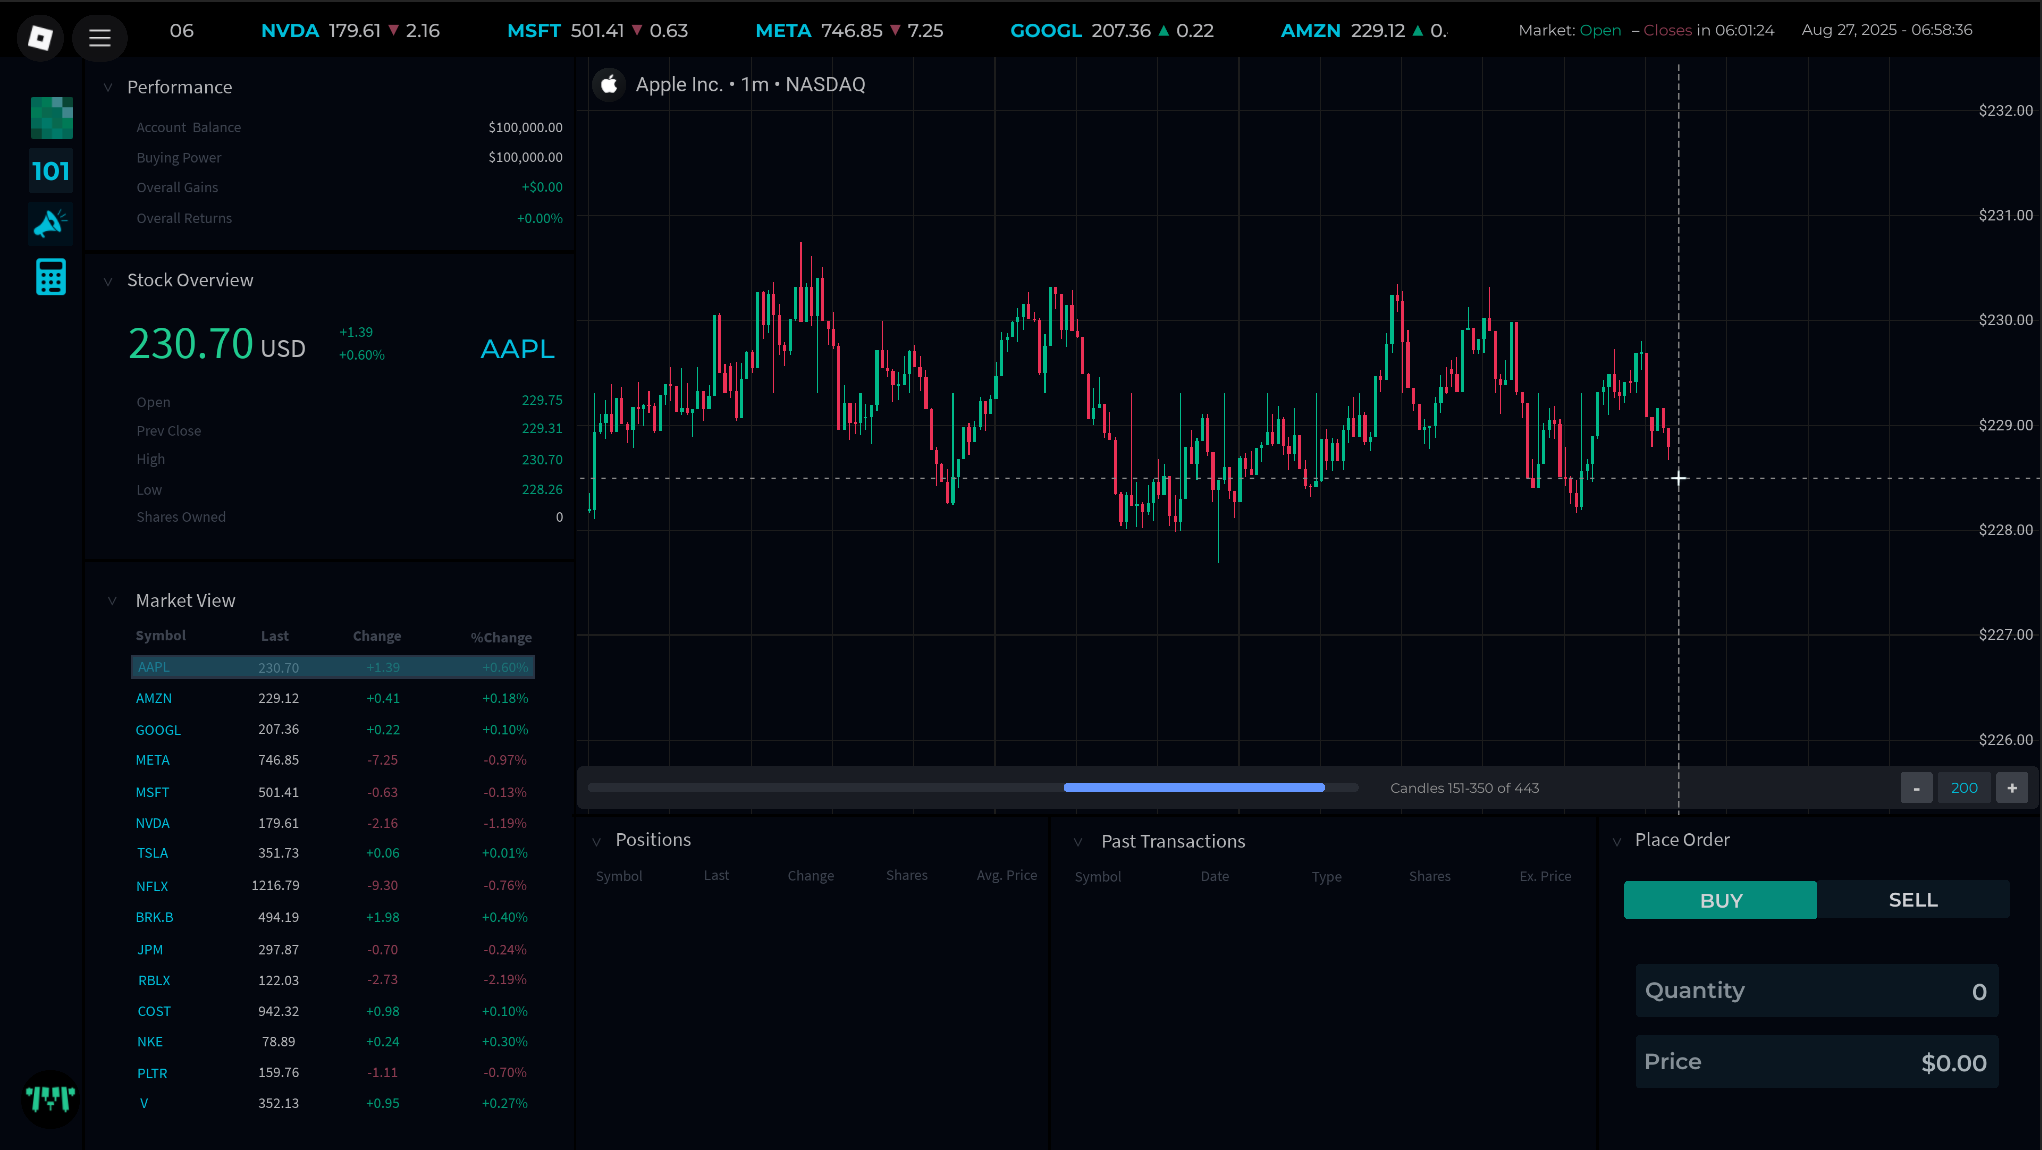
Task: Increase candle count with plus button
Action: pyautogui.click(x=2012, y=788)
